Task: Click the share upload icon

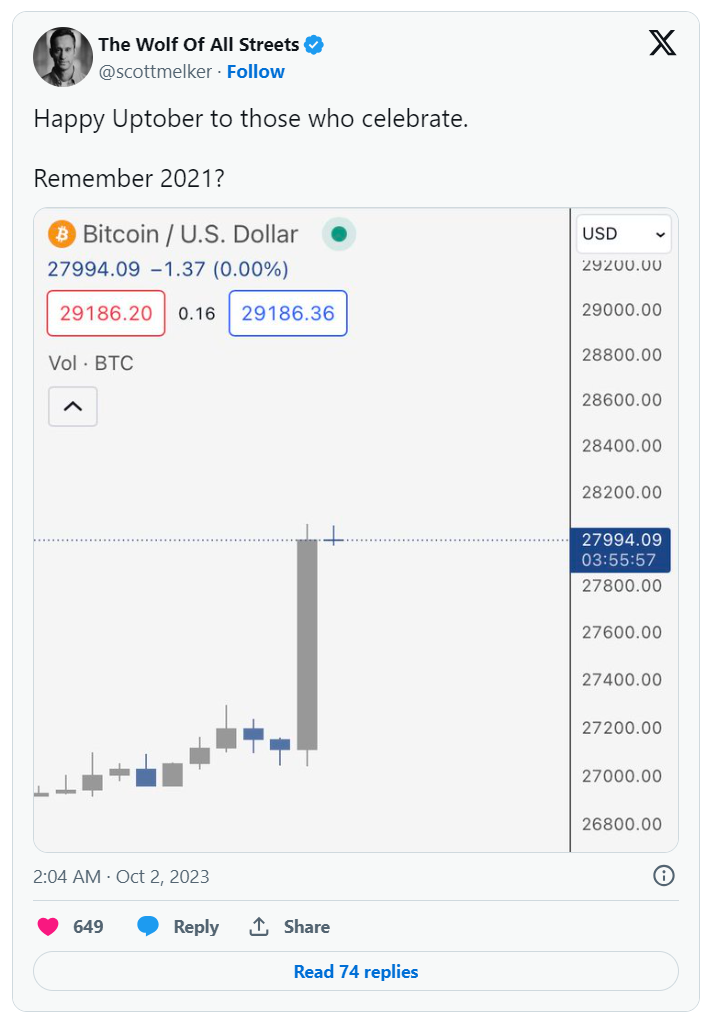Action: [x=259, y=926]
